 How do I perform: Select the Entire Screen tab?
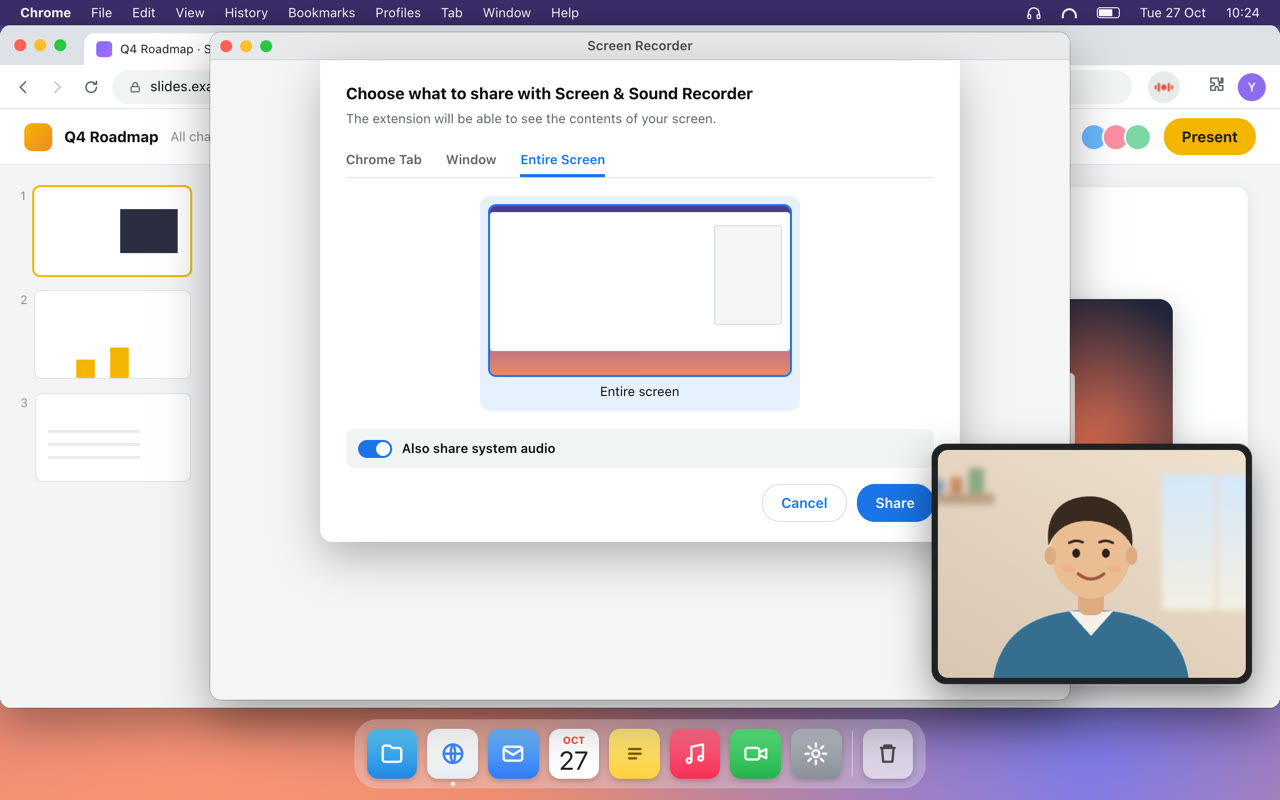point(562,159)
